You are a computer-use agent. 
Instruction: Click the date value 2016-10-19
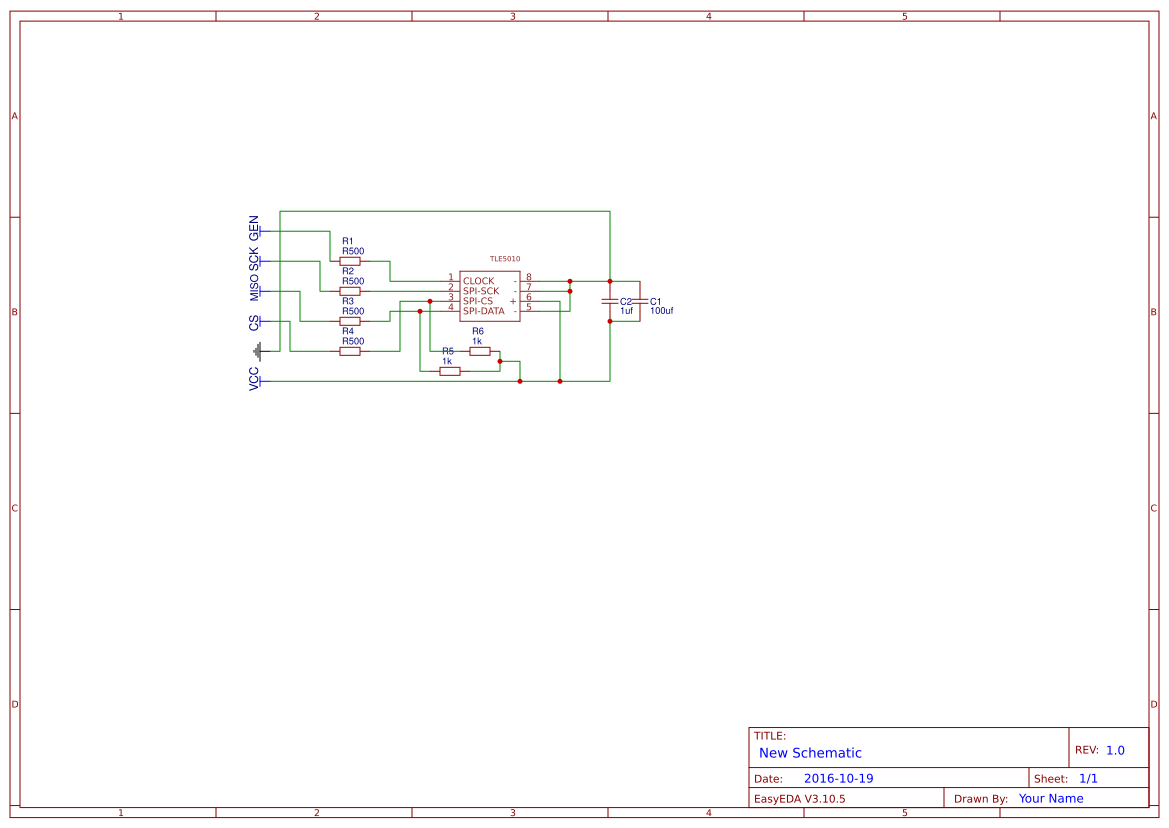838,778
